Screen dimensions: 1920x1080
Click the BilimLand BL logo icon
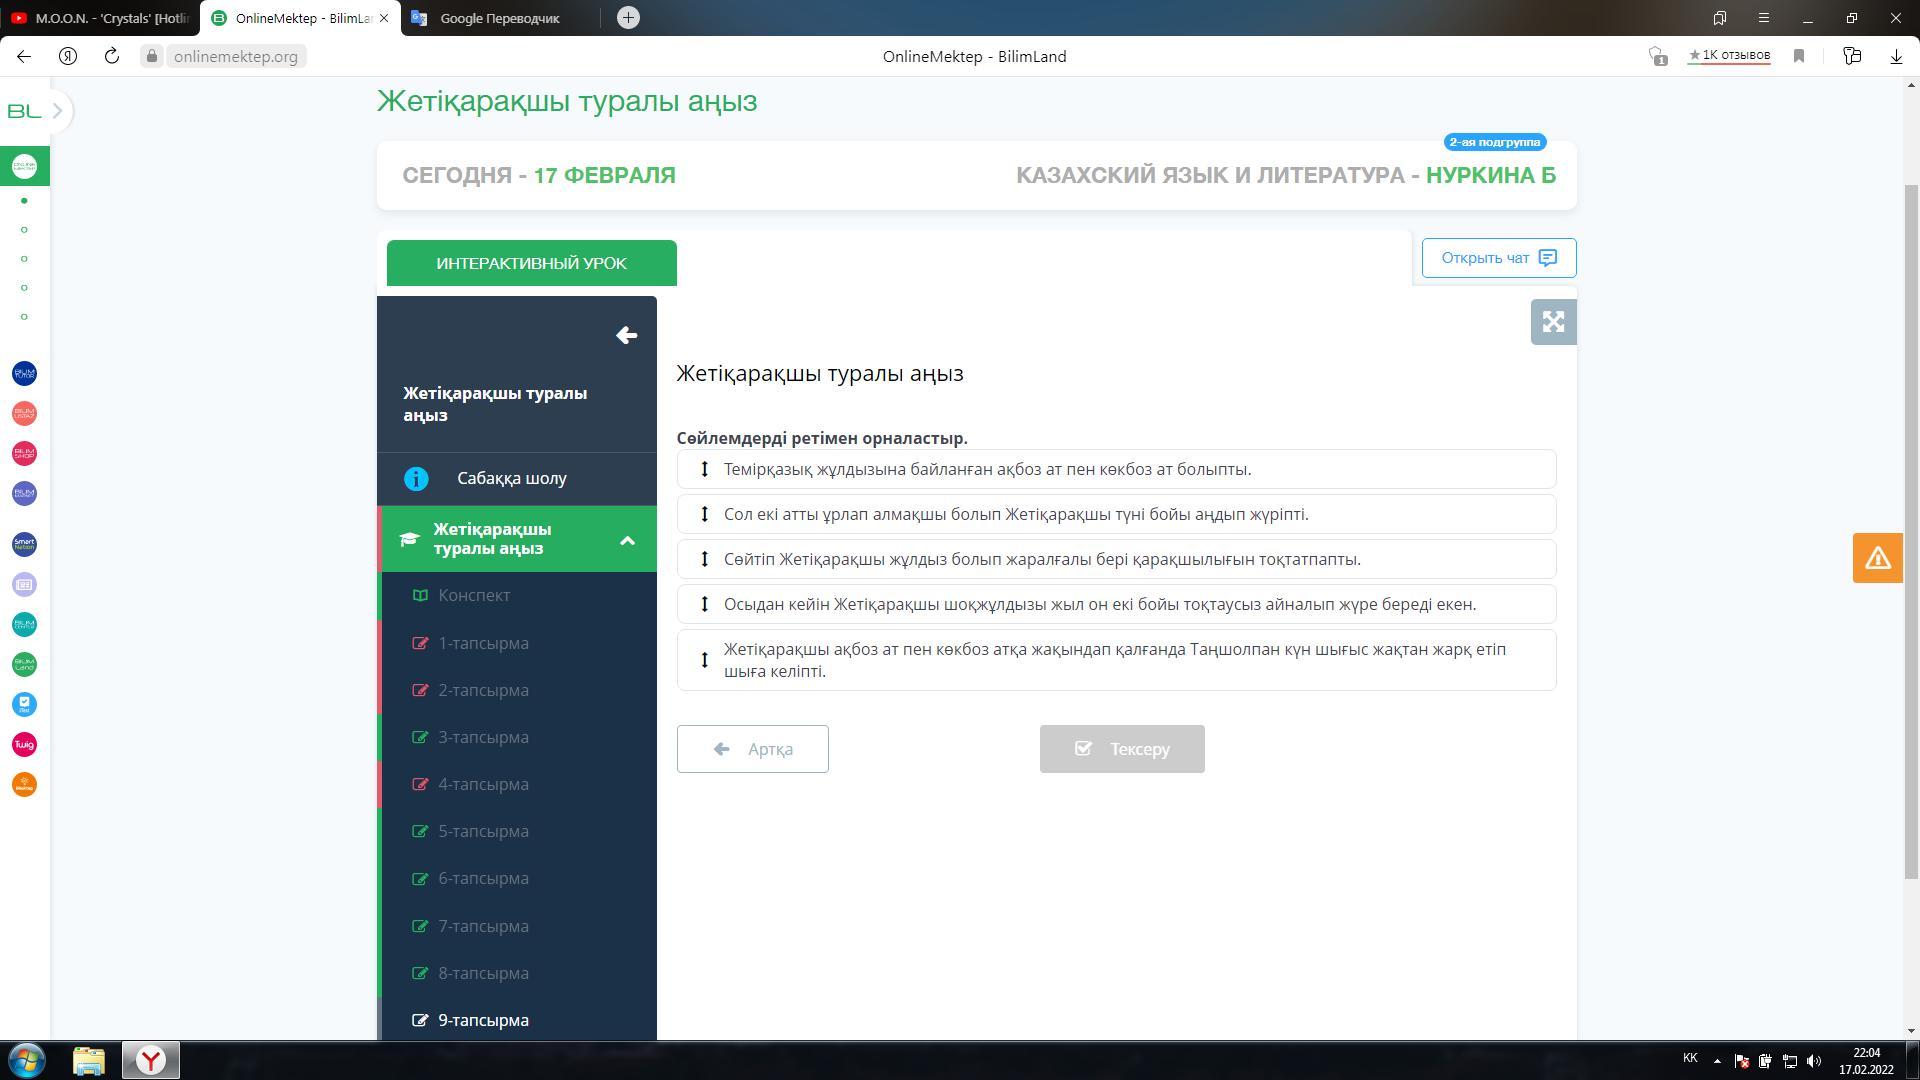pos(24,111)
